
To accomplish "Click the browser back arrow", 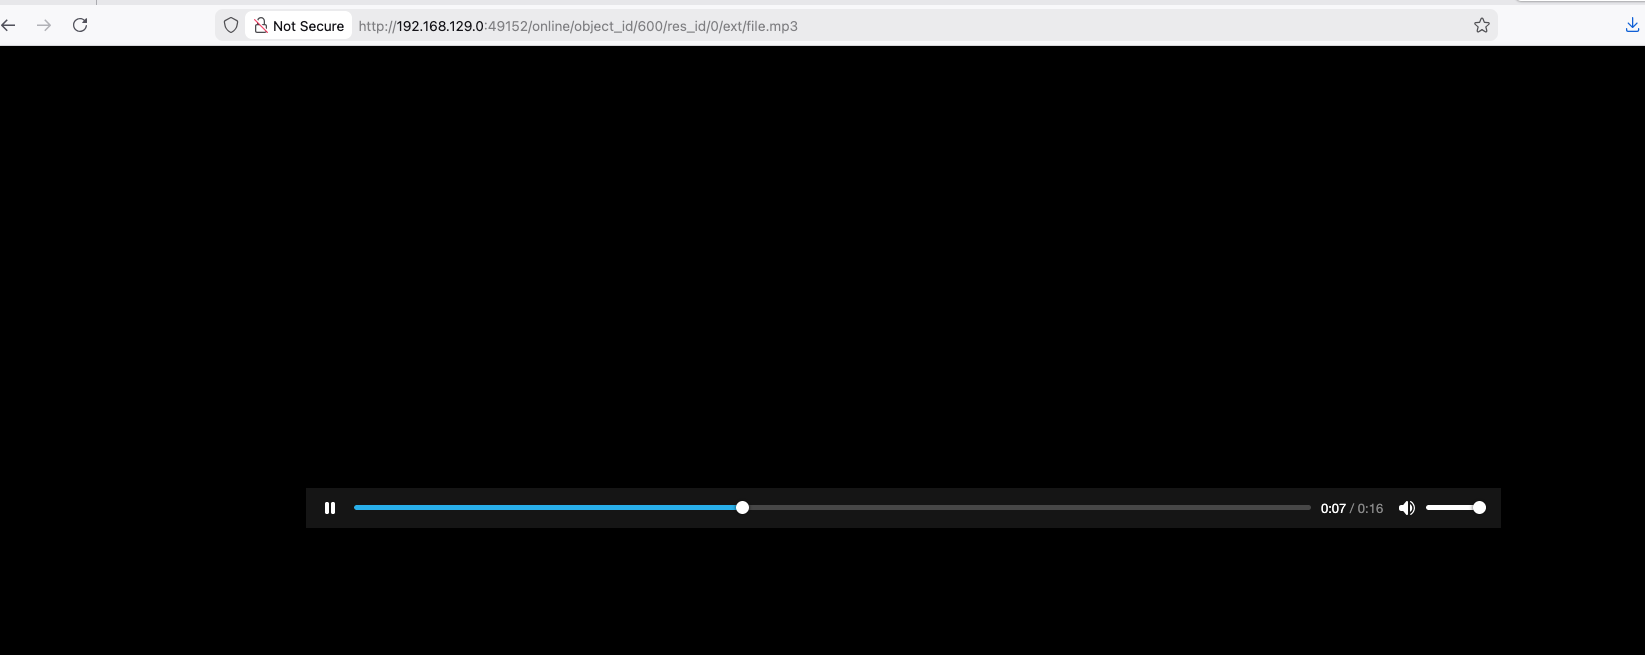I will [x=9, y=26].
